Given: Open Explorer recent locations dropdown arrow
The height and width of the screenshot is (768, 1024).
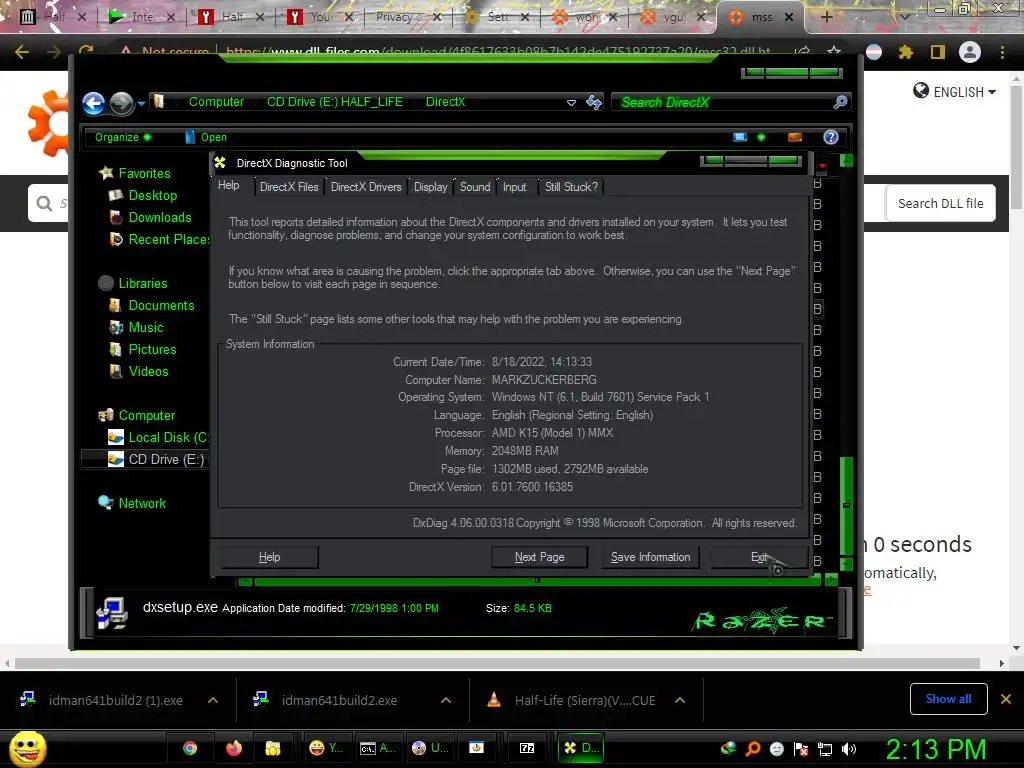Looking at the screenshot, I should pos(141,103).
